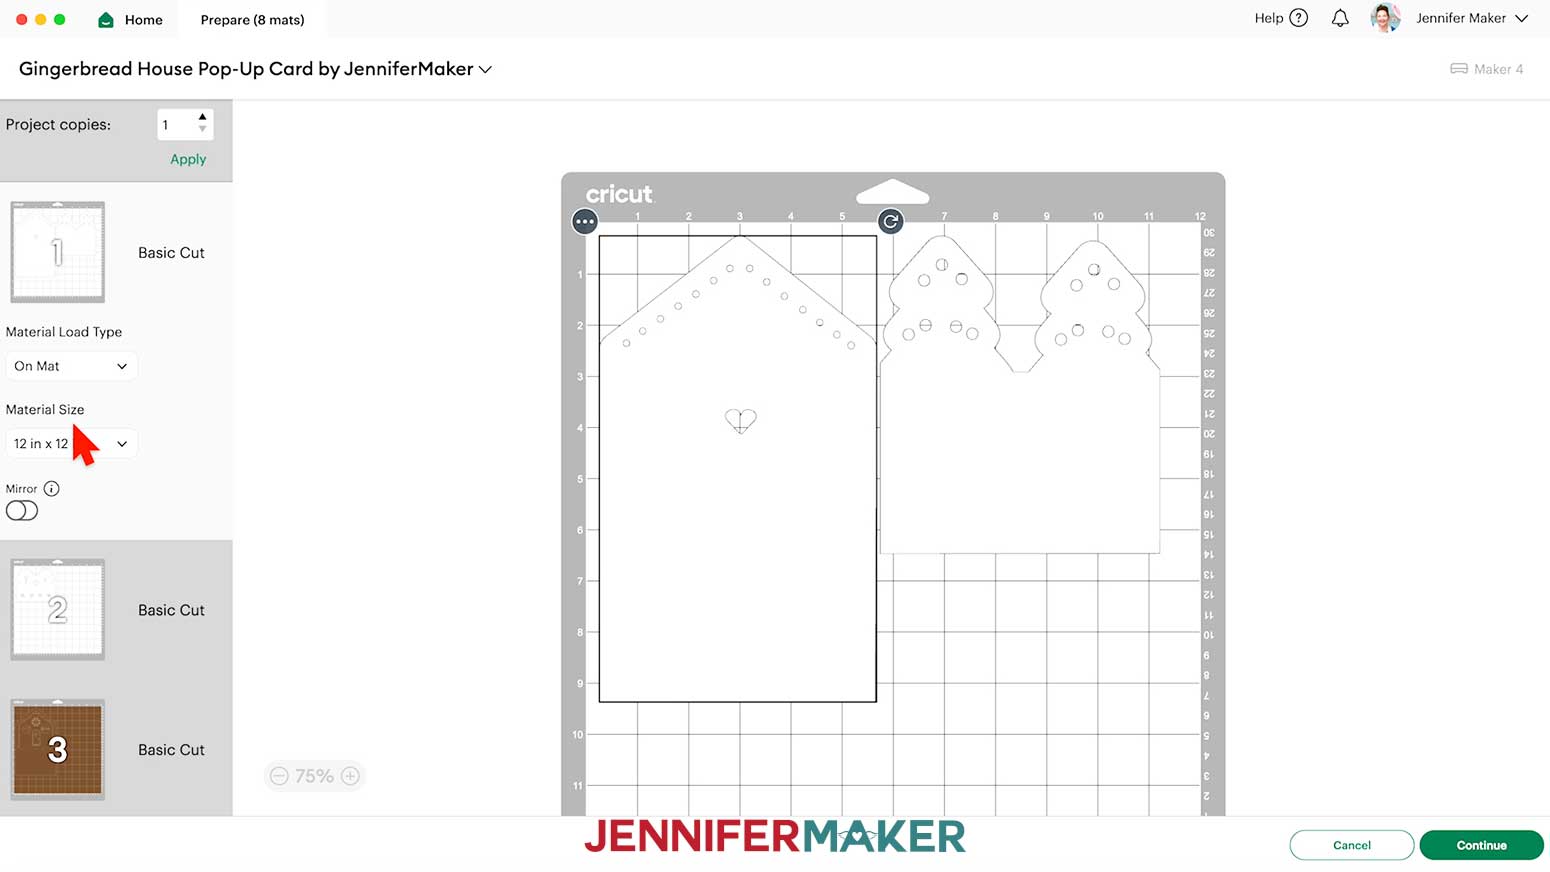Image resolution: width=1550 pixels, height=872 pixels.
Task: Zoom out with the minus icon
Action: tap(279, 776)
